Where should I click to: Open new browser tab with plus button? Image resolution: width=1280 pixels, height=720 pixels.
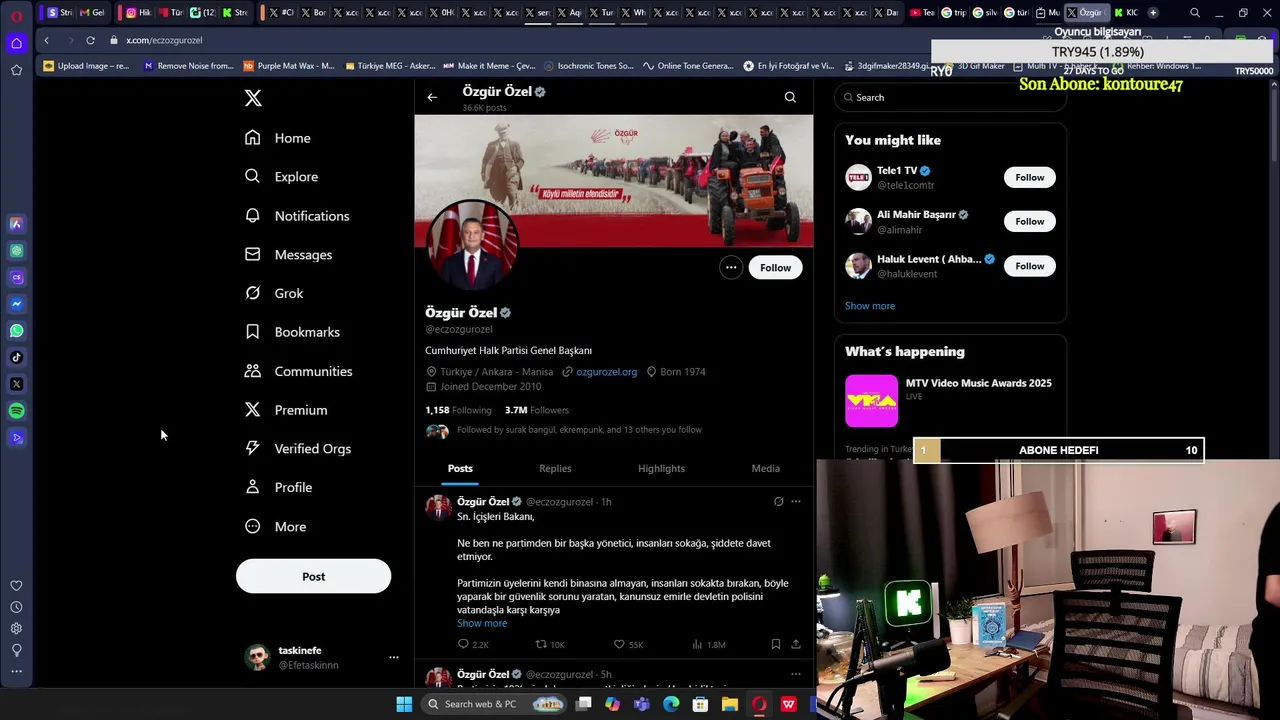click(1153, 12)
